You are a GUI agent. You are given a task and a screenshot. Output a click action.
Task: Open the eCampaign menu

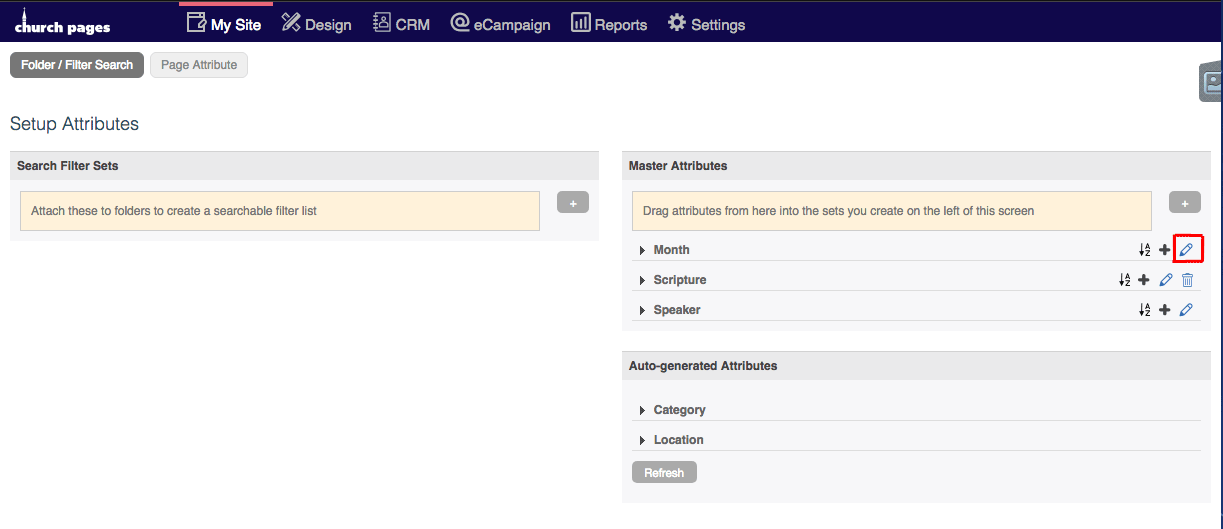[x=500, y=24]
